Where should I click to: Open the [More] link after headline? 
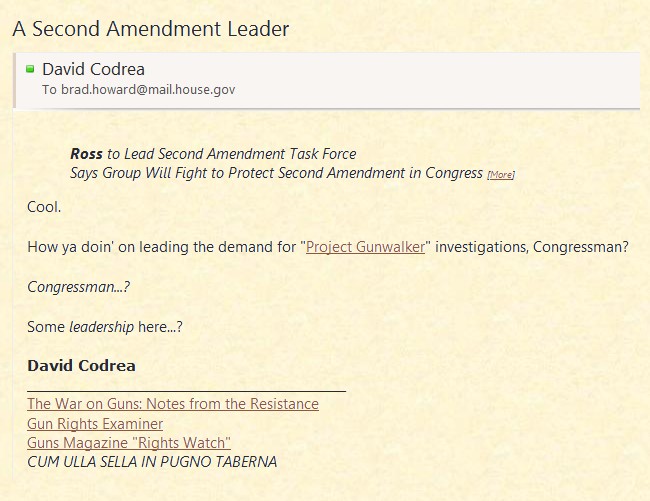(501, 175)
